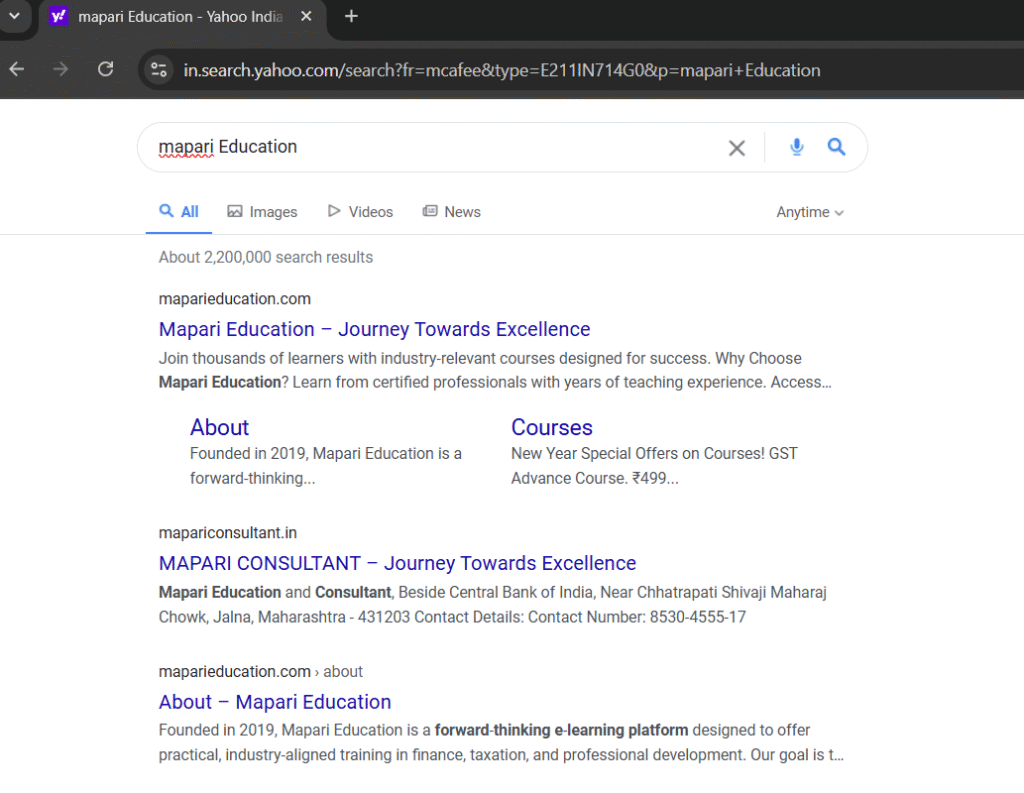Open the tab search chevron dropdown

click(14, 17)
